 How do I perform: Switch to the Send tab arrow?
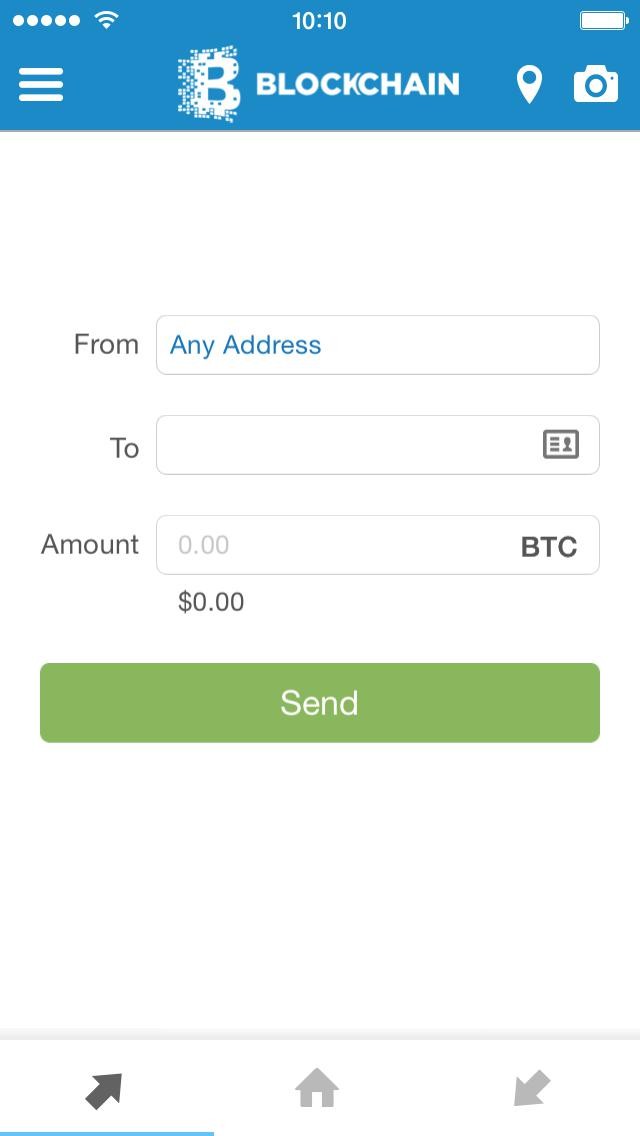104,1089
